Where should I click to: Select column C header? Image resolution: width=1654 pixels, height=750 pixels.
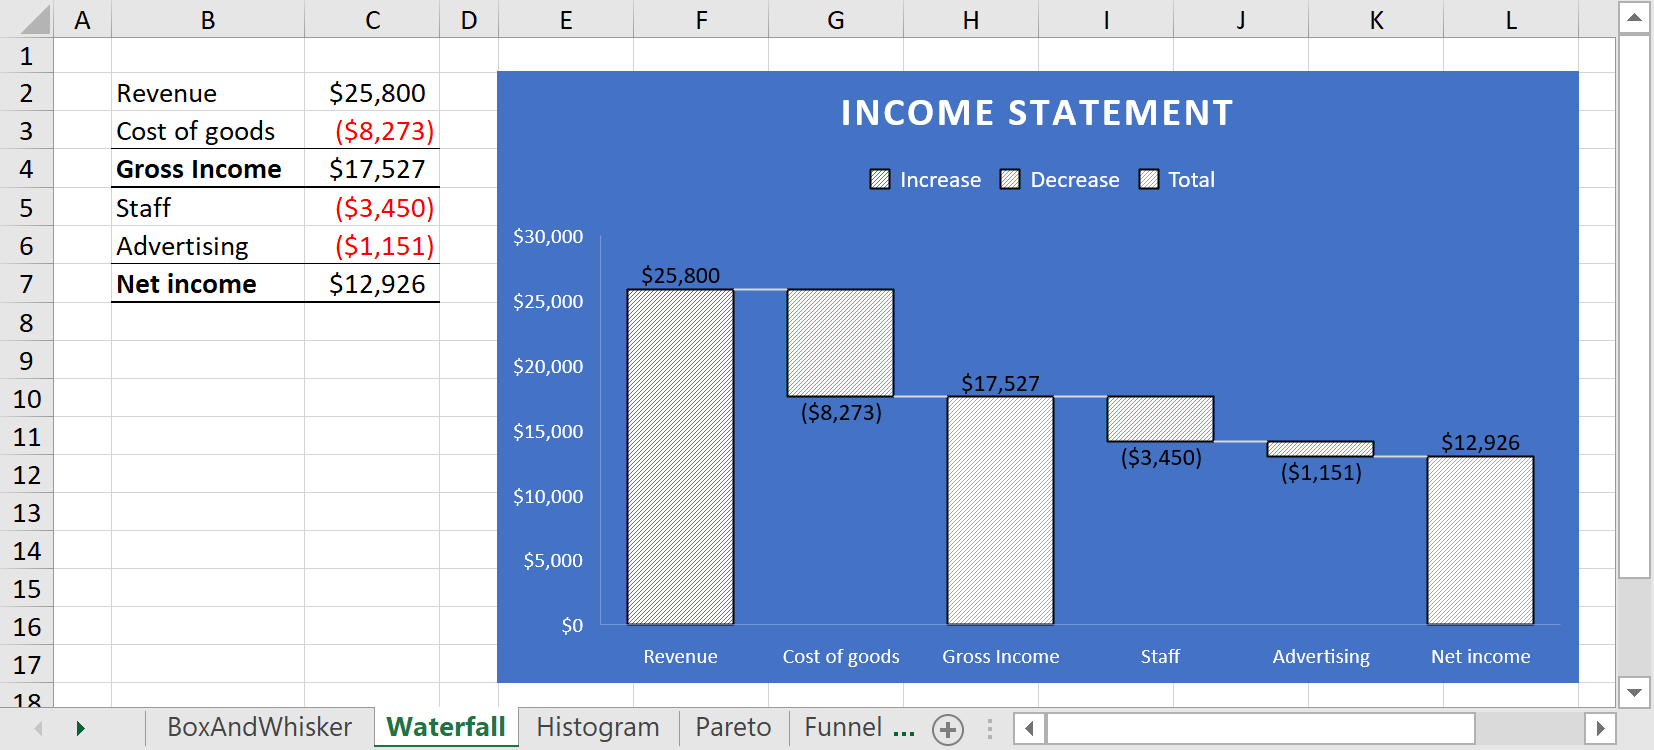point(372,20)
